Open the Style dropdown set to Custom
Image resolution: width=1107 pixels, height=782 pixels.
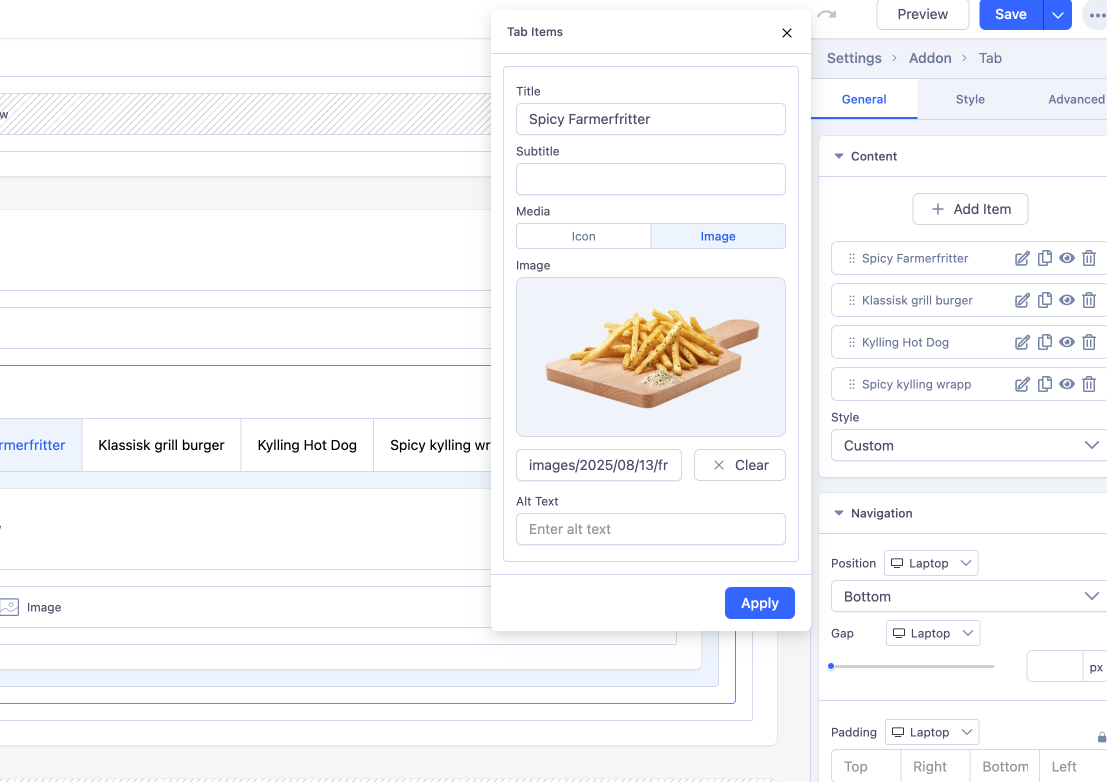pyautogui.click(x=968, y=445)
